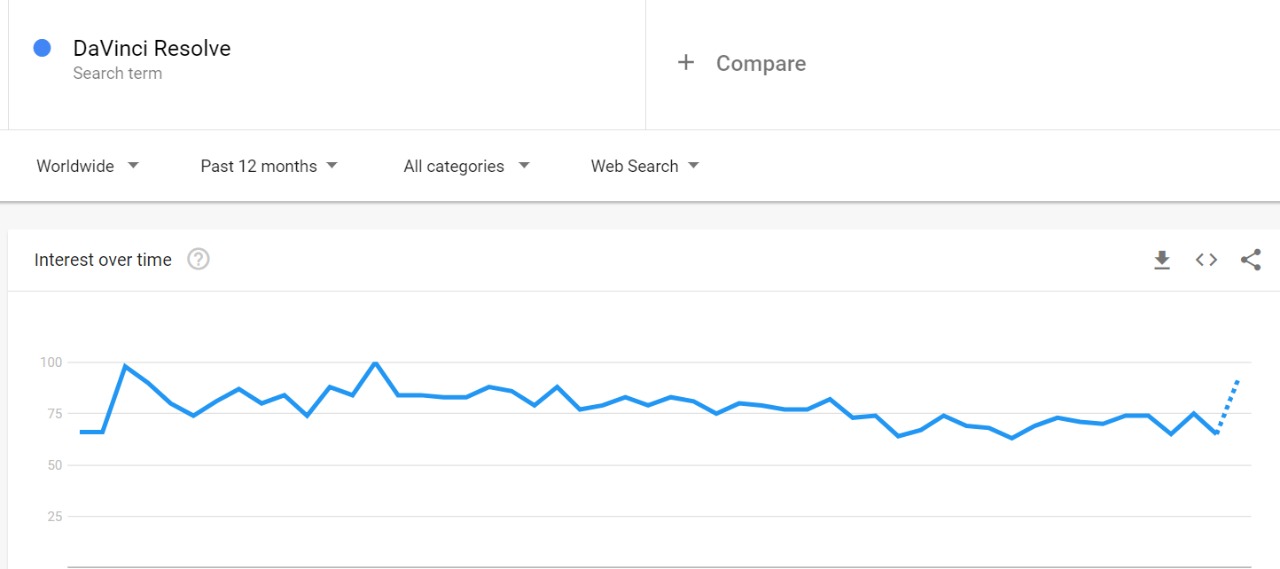Screen dimensions: 1280x569
Task: Open the All categories dropdown
Action: 466,166
